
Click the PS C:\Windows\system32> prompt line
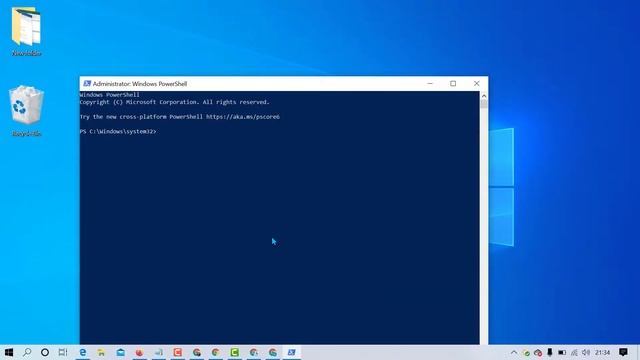click(x=118, y=131)
